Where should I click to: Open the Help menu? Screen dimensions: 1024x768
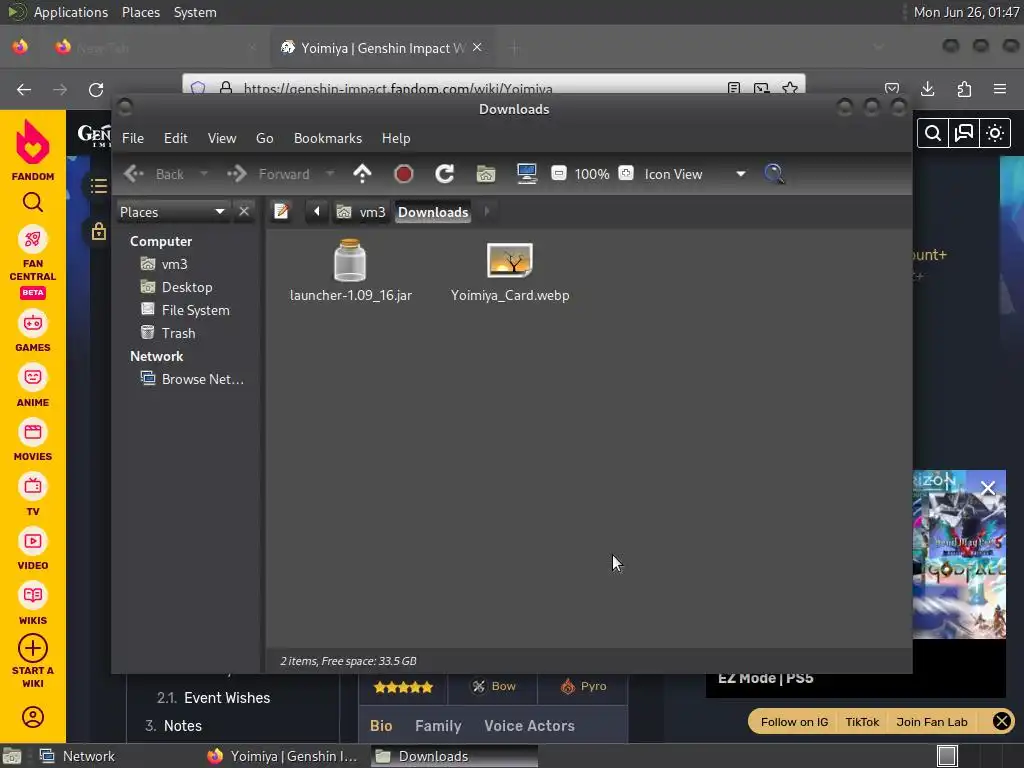pos(396,138)
